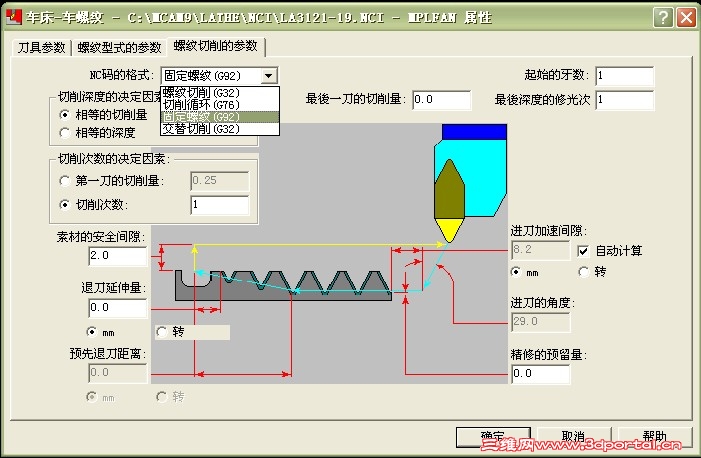701x458 pixels.
Task: Select the 相等的切削量 radio button
Action: tap(64, 115)
